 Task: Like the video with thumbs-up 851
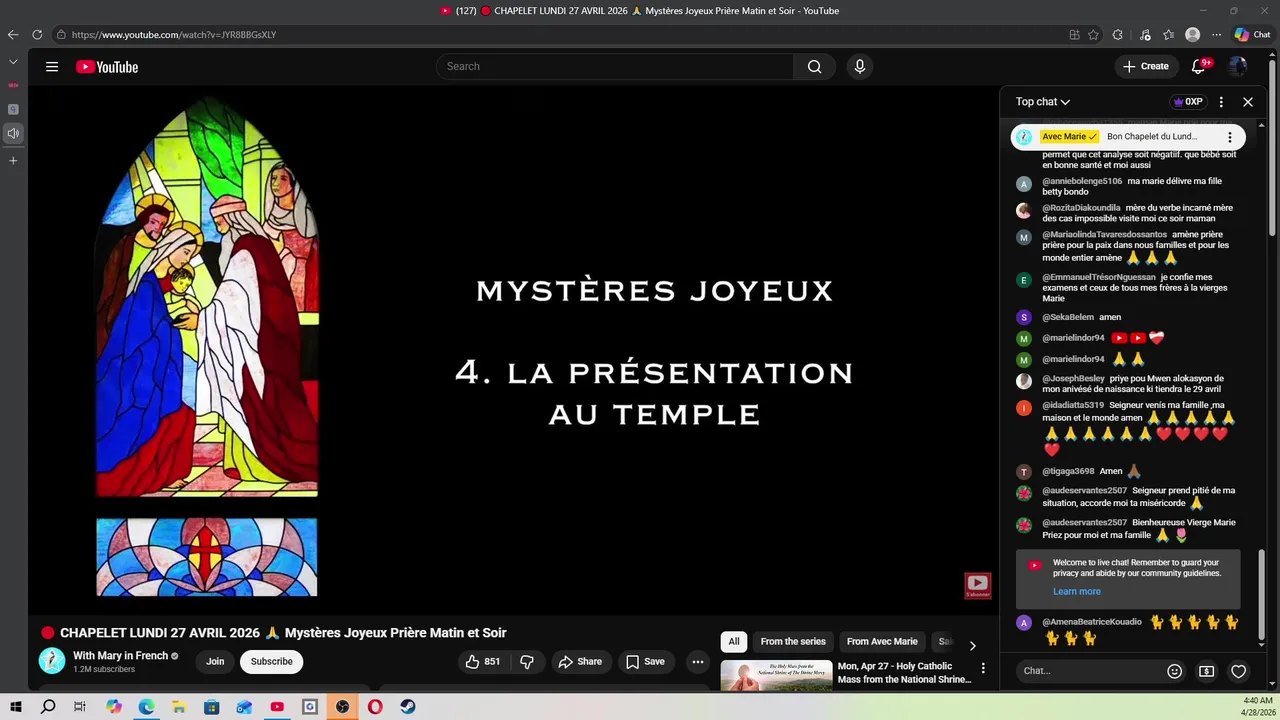pos(482,661)
